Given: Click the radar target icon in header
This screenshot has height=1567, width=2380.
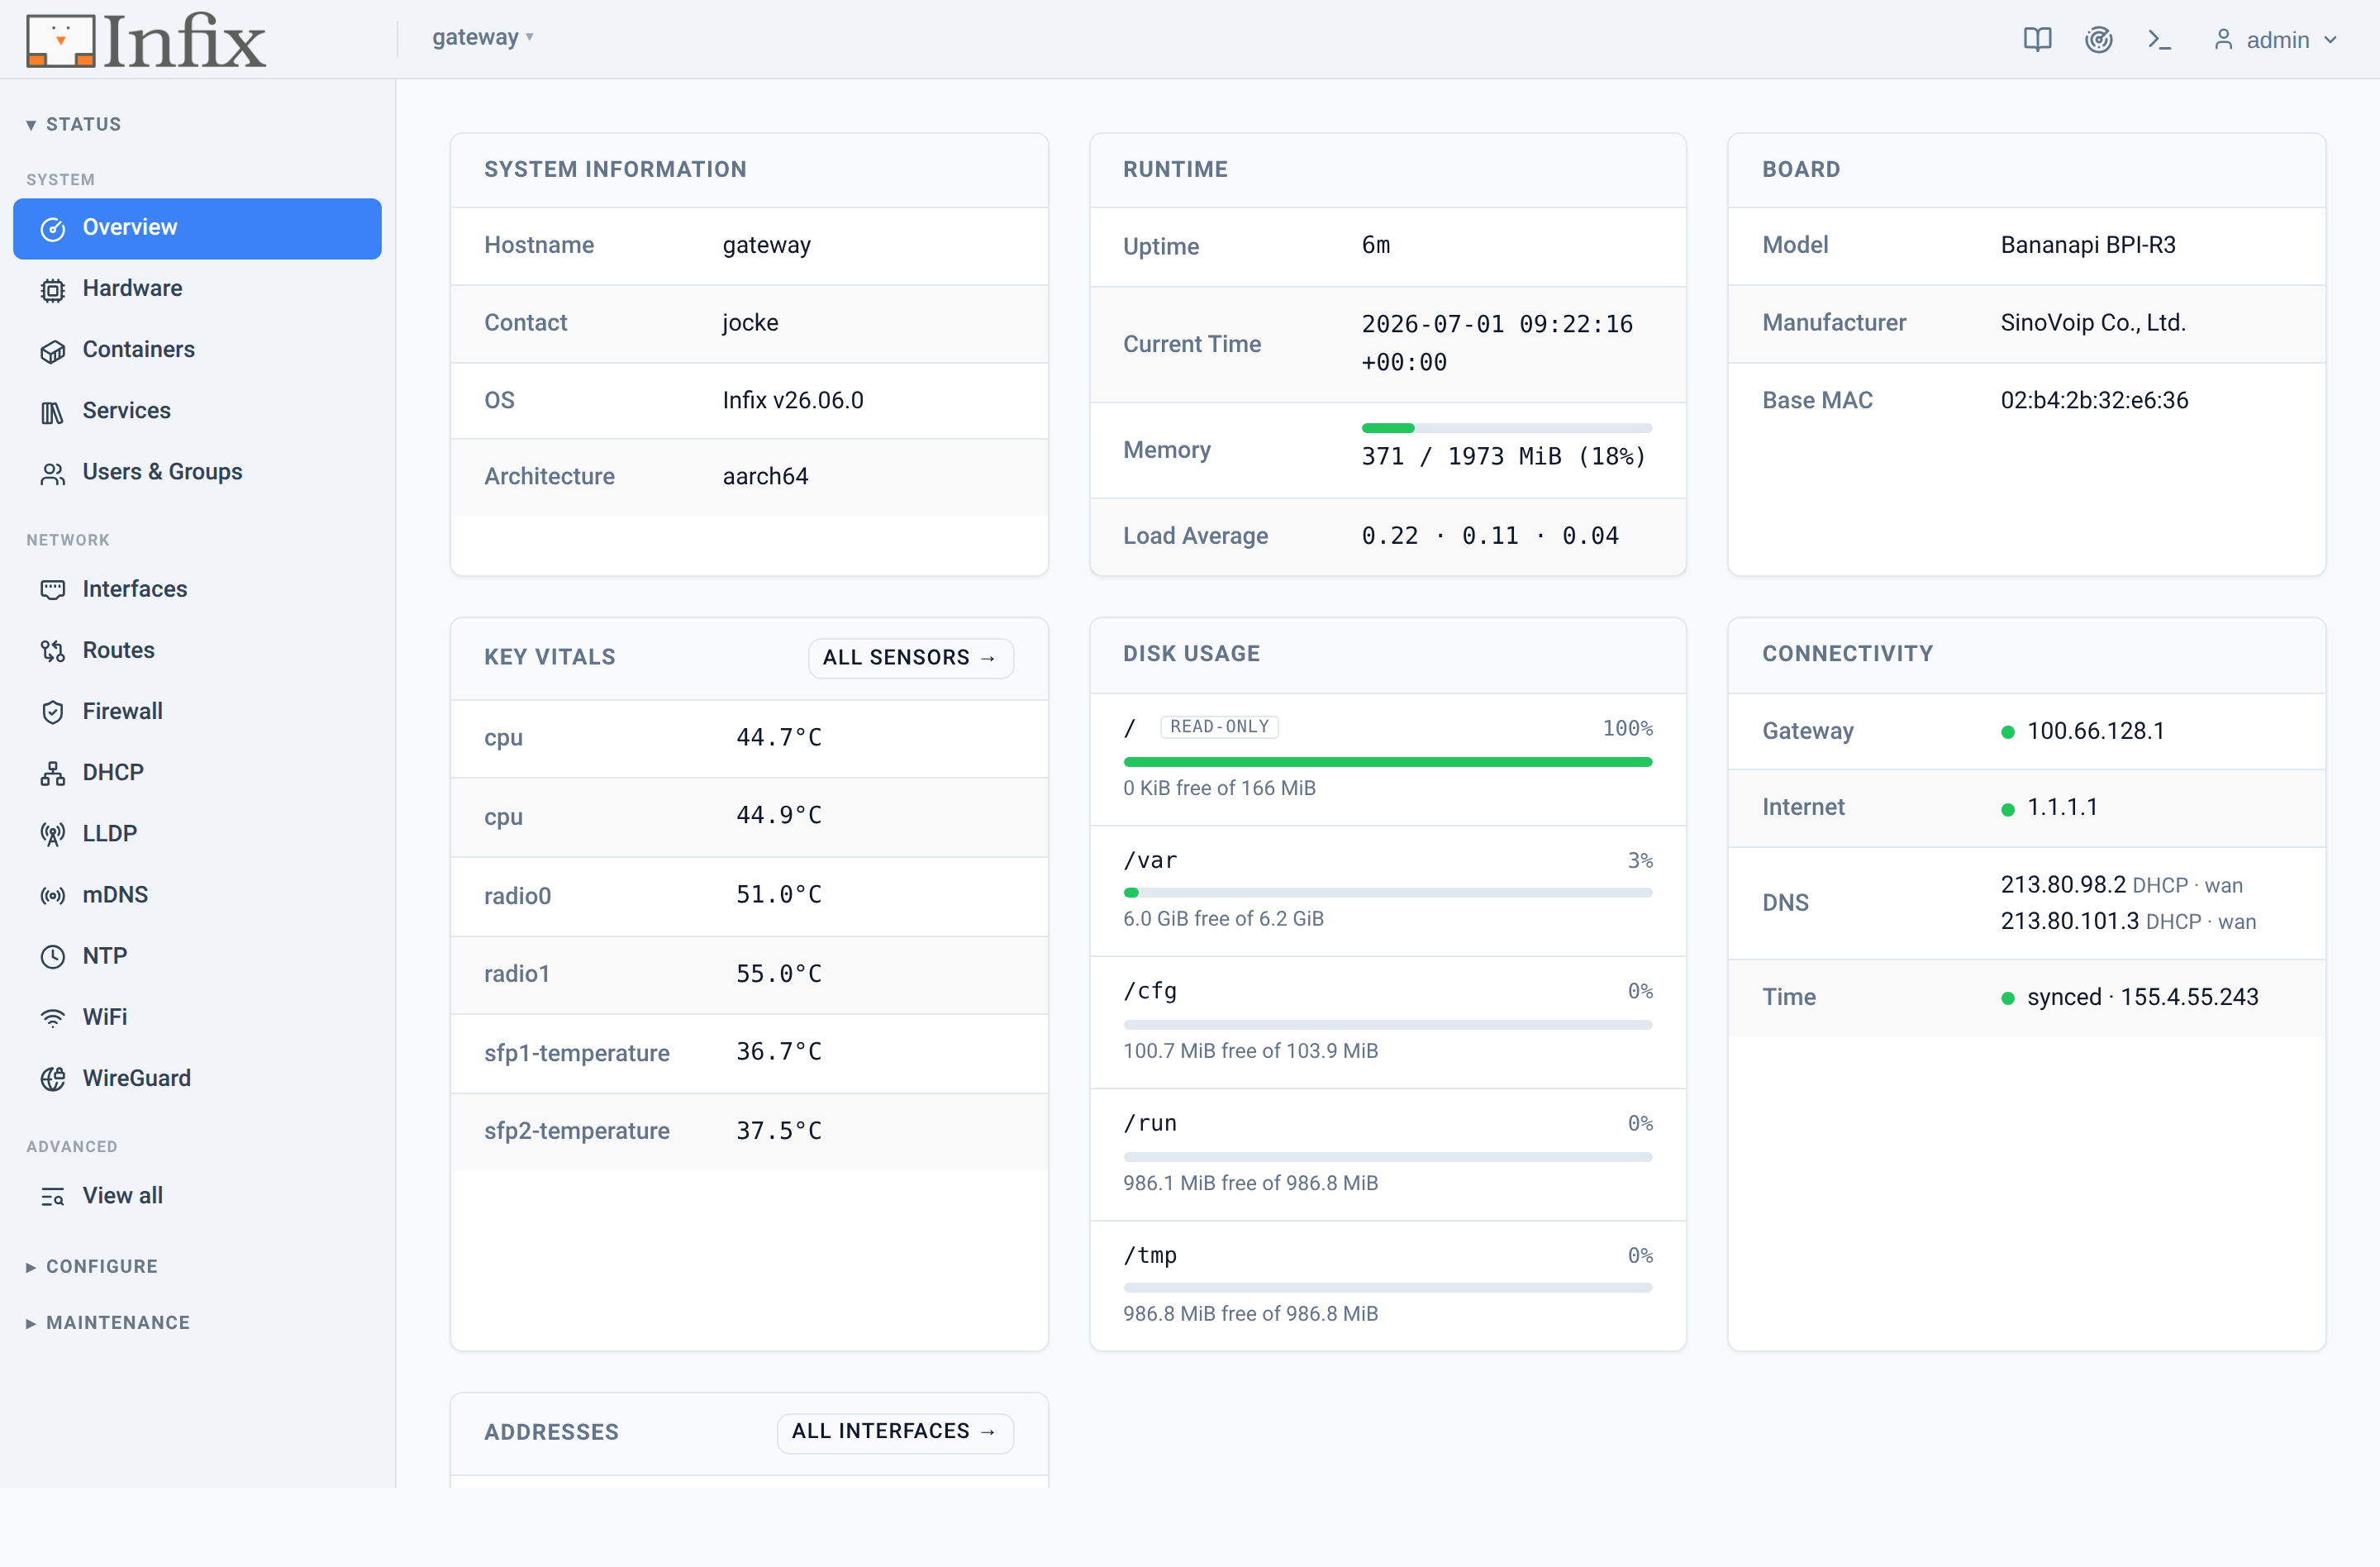Looking at the screenshot, I should 2098,39.
